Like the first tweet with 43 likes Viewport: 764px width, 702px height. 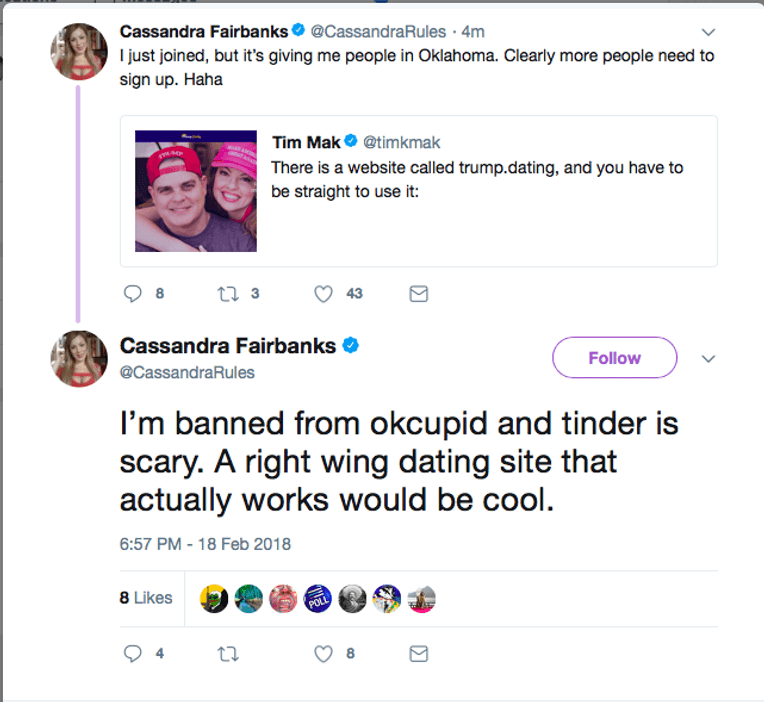click(x=323, y=294)
